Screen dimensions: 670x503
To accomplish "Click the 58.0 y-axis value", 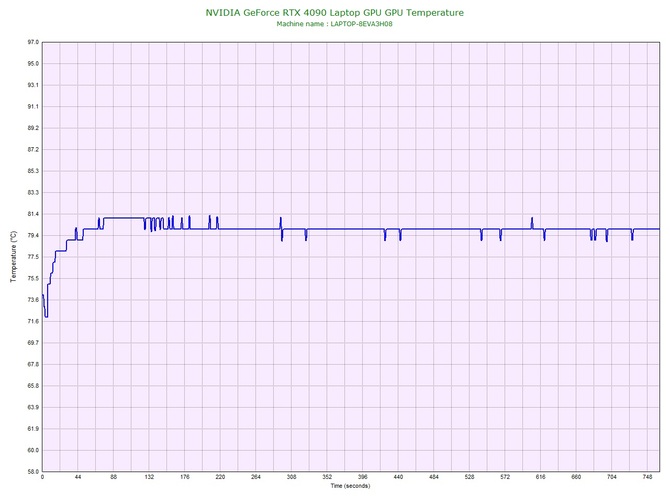I will [33, 472].
